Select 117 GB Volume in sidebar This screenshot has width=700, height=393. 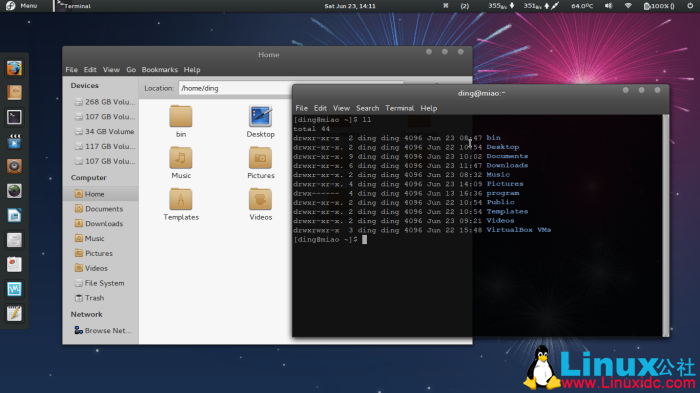pos(104,146)
